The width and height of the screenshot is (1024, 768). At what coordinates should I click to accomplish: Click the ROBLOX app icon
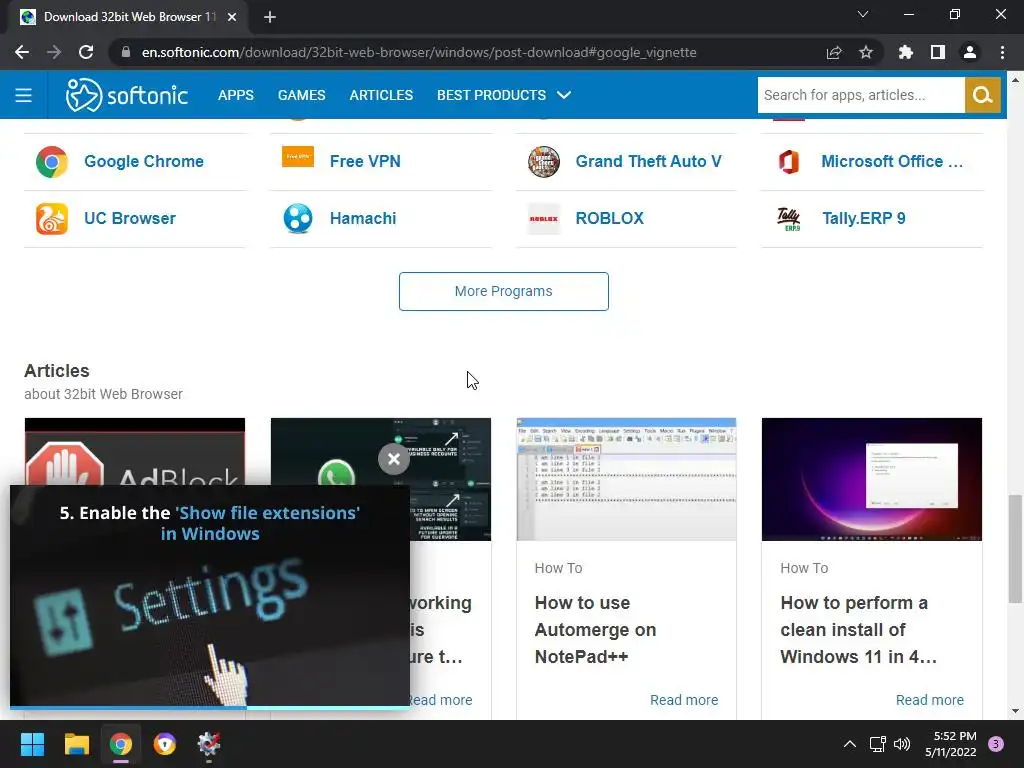[x=543, y=219]
